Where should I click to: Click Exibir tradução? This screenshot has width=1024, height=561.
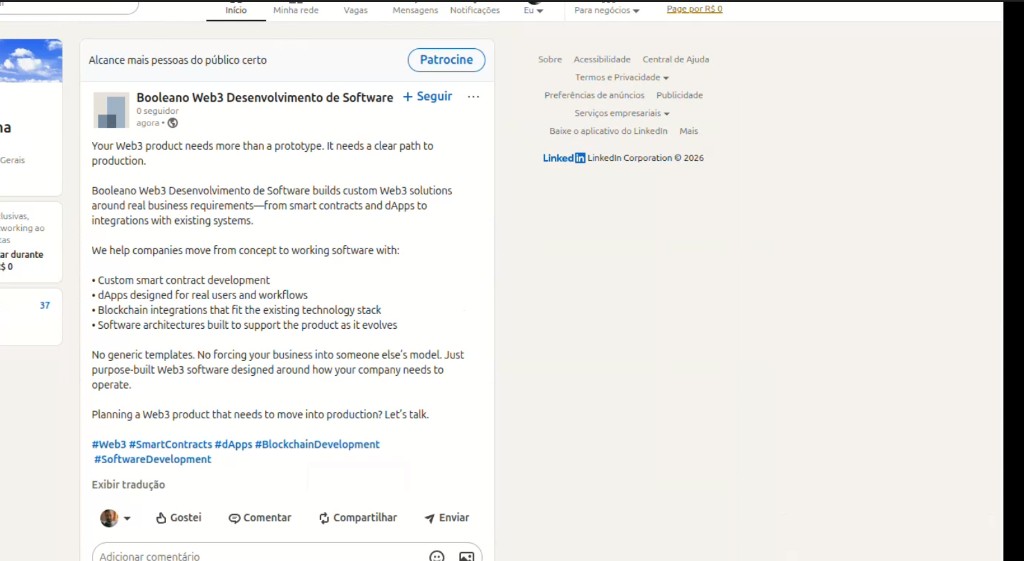[x=128, y=485]
